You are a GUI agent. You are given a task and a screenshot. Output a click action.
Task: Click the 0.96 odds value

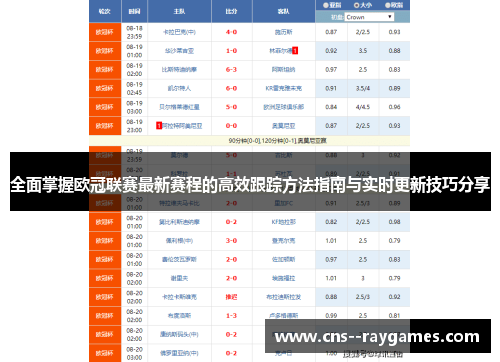(394, 107)
